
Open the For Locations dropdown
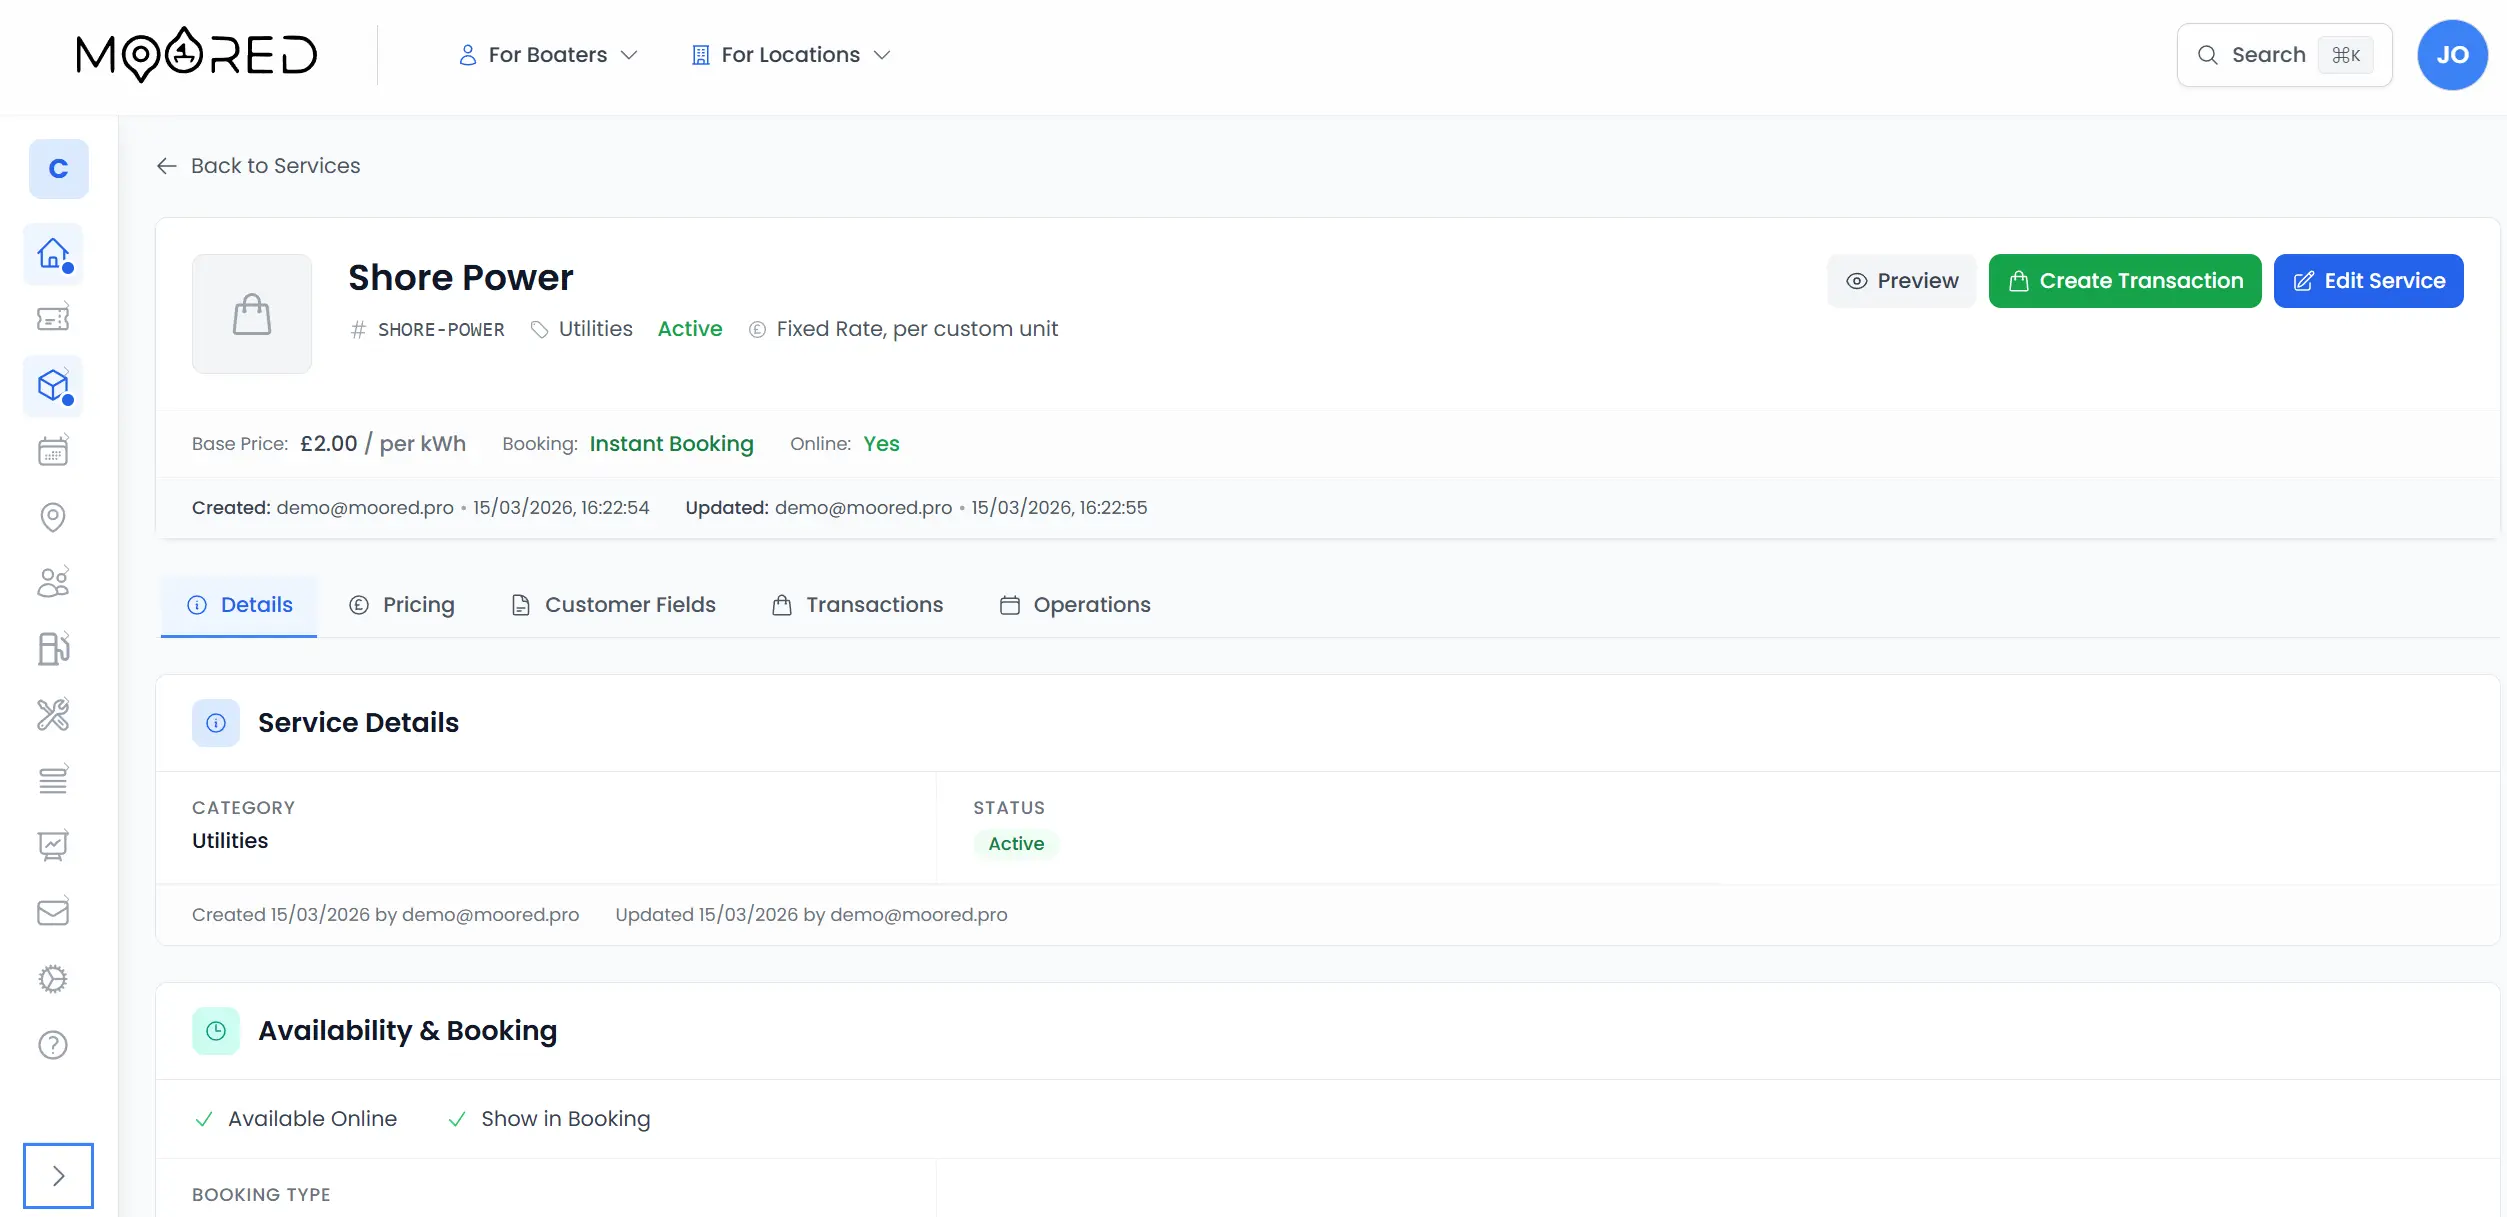pyautogui.click(x=789, y=55)
